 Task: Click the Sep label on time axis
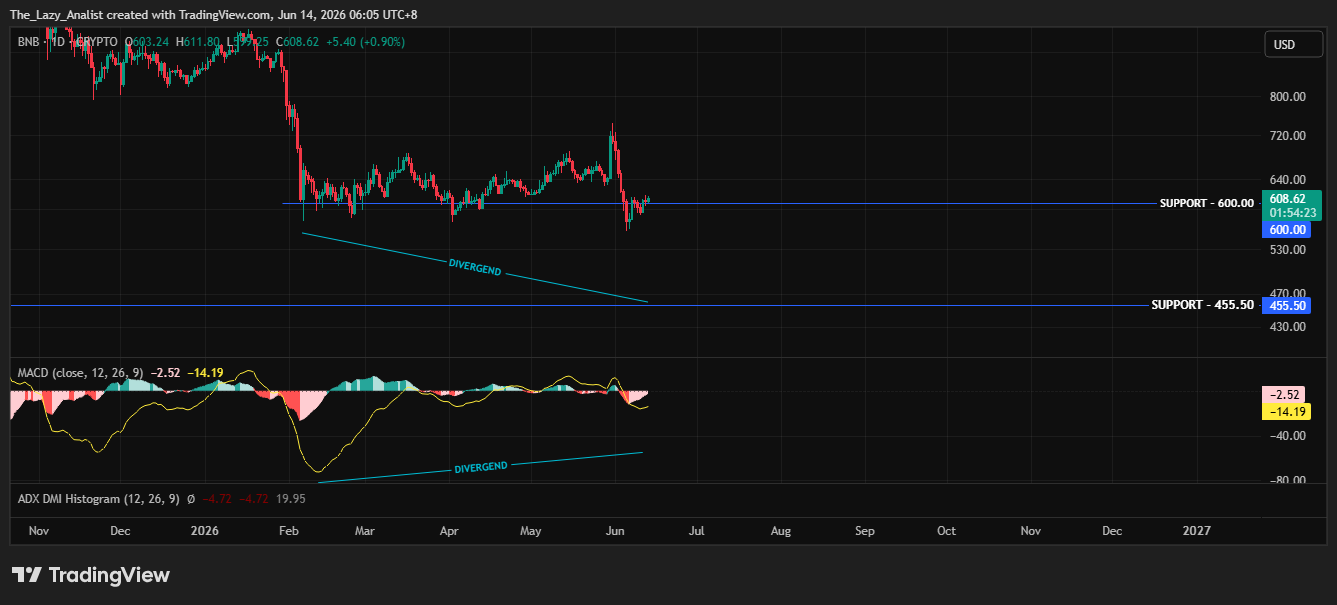[x=865, y=531]
